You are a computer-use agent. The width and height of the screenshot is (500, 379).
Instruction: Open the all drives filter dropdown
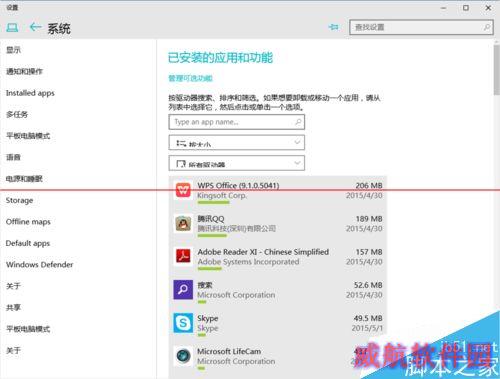[x=237, y=163]
